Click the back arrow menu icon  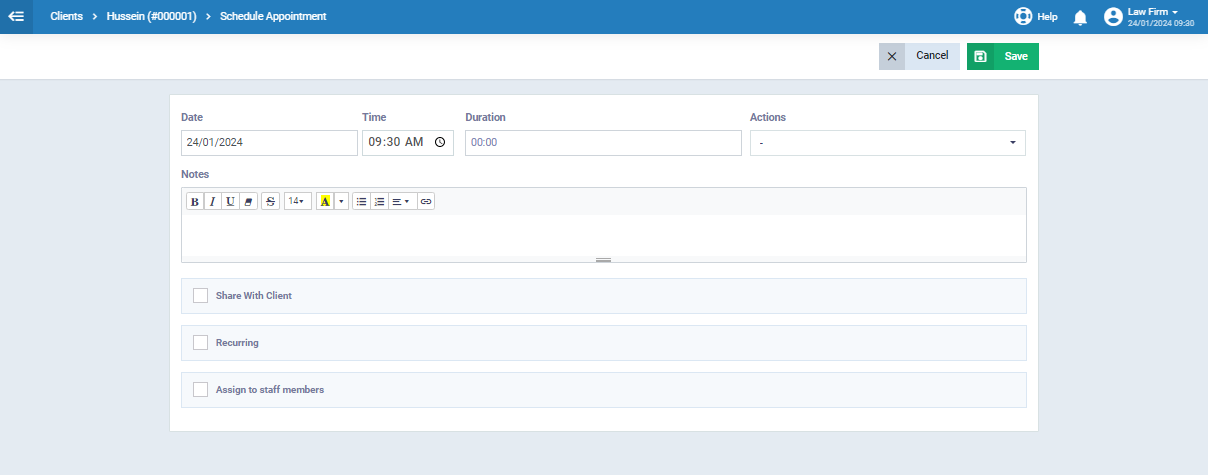coord(16,17)
